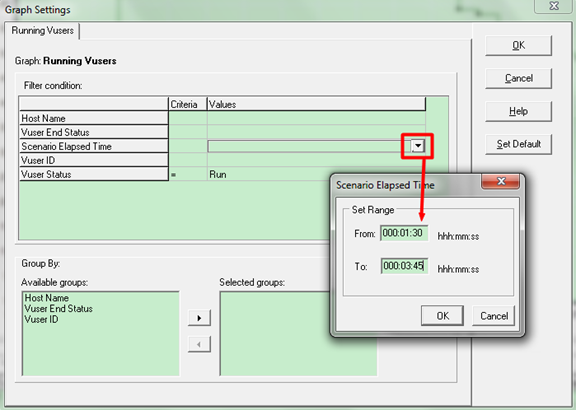Switch to the Running Vusers tab
The height and width of the screenshot is (410, 576).
(42, 30)
